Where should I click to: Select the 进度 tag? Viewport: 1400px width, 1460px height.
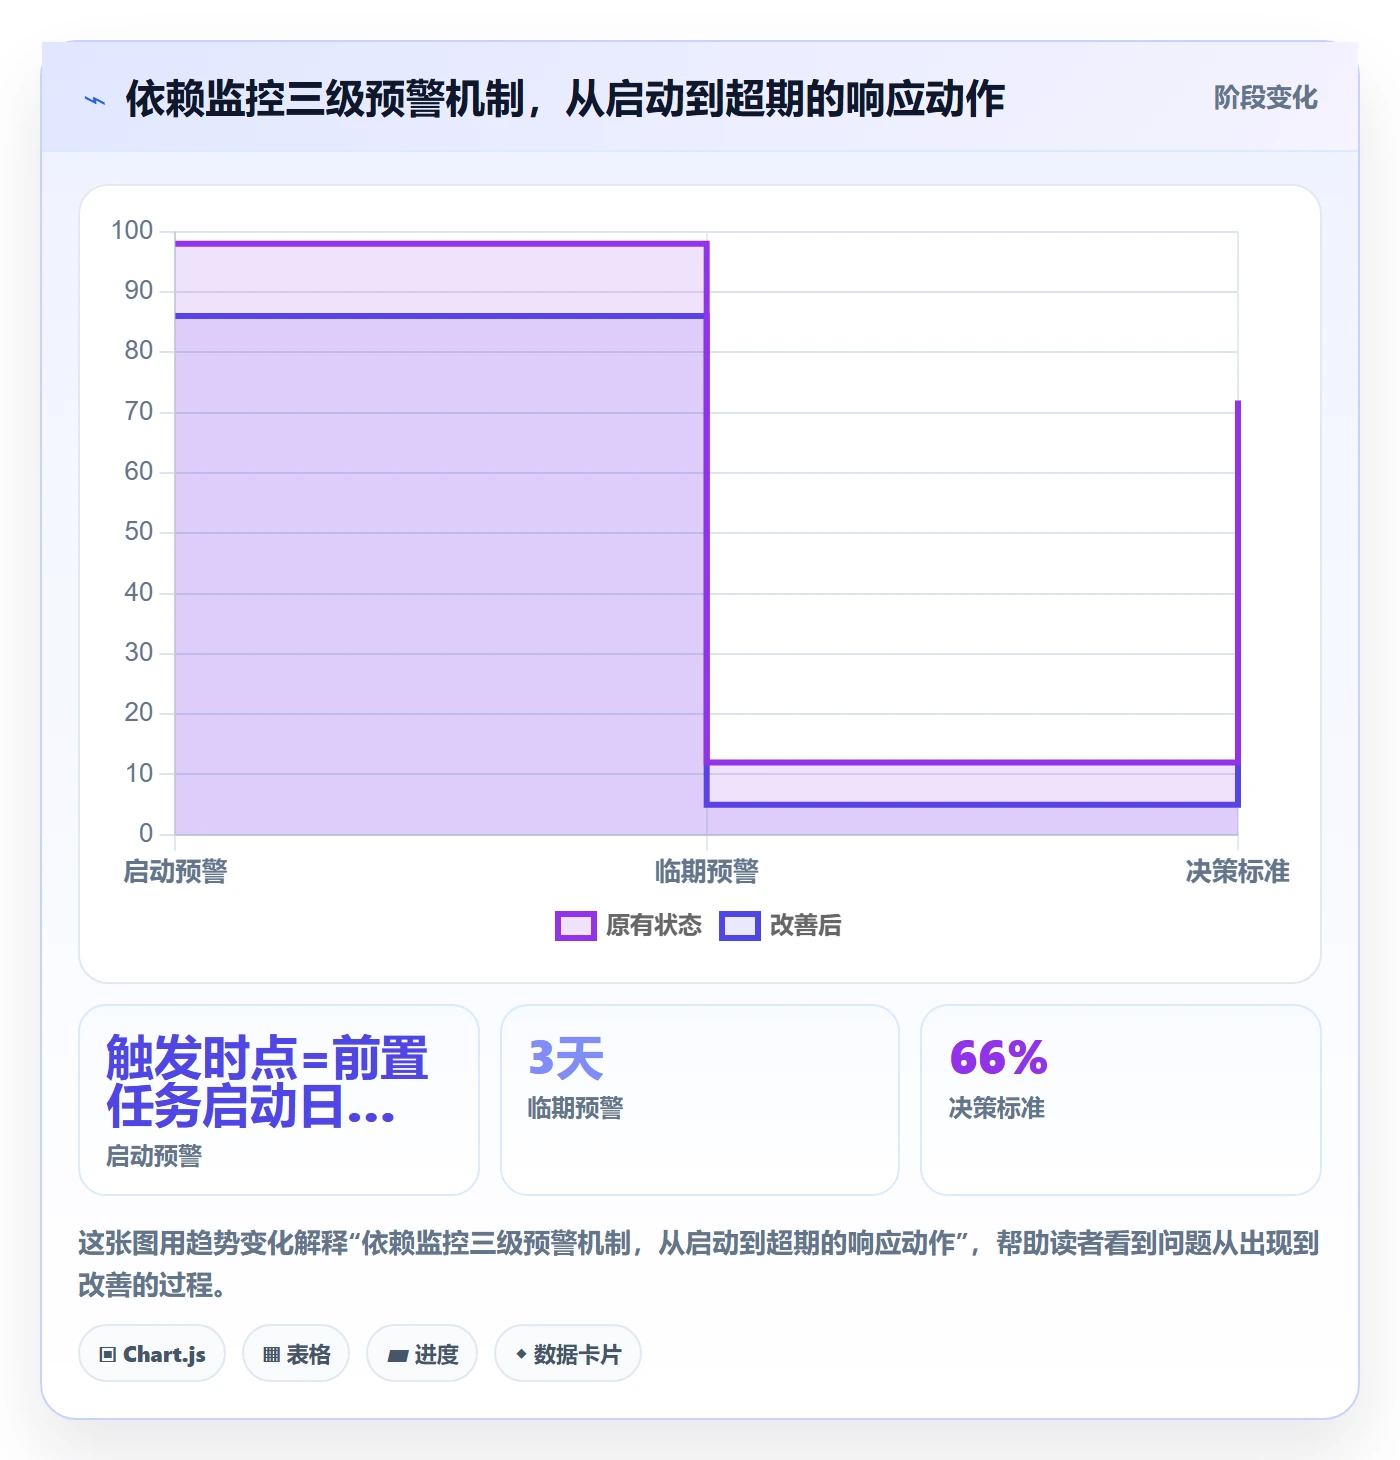tap(422, 1354)
